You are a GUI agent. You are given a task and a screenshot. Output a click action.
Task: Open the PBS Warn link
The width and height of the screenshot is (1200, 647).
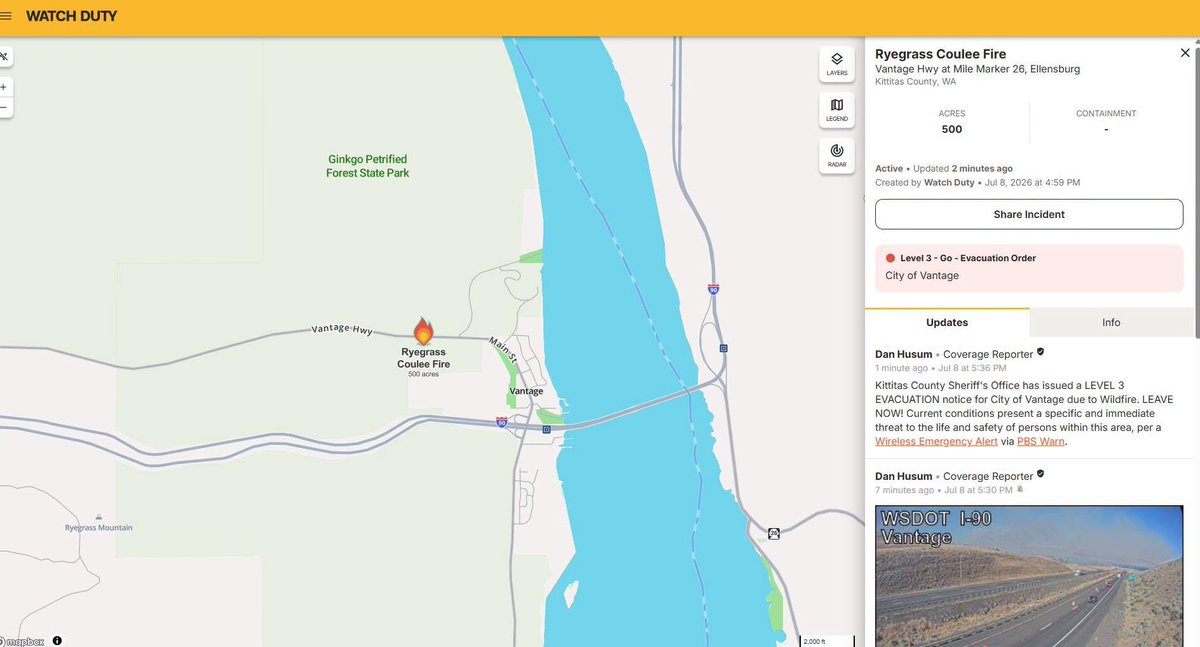(1040, 441)
